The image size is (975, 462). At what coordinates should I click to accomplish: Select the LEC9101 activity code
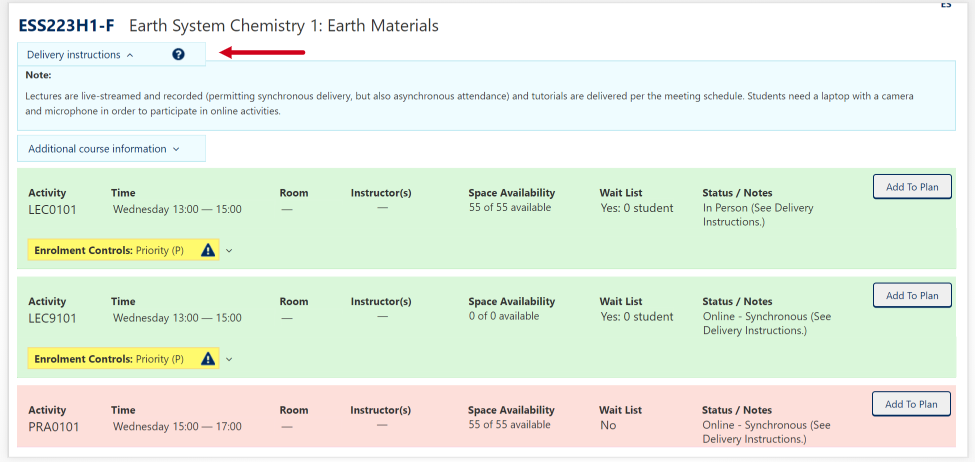click(52, 318)
